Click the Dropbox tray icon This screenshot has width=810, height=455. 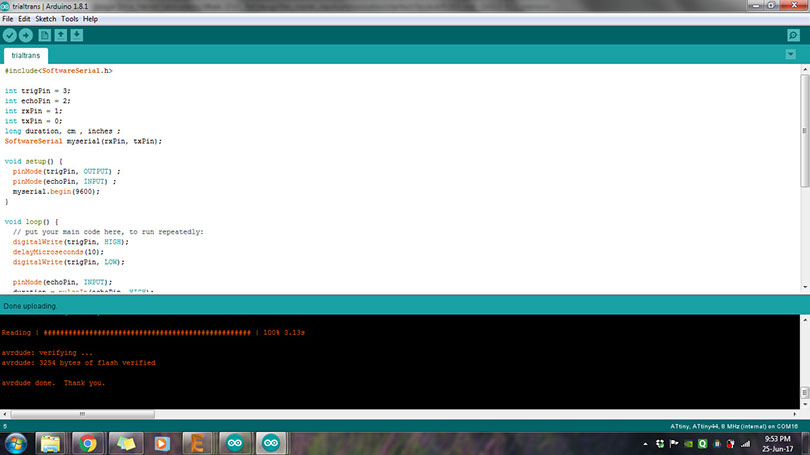660,444
